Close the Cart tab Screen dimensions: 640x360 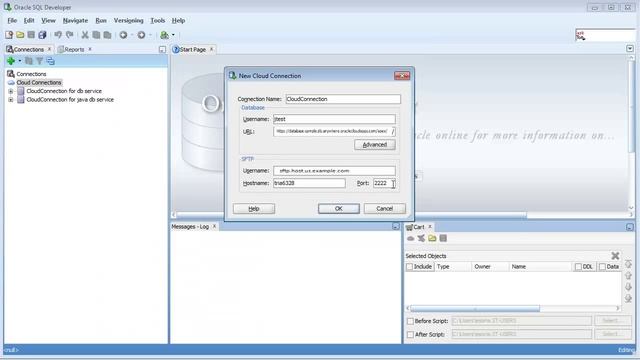pos(430,227)
